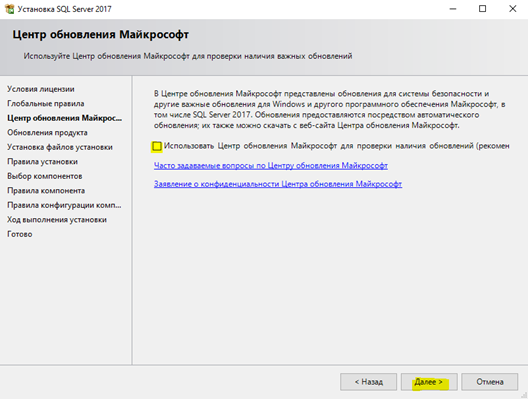Select the Готово step
This screenshot has height=399, width=528.
click(x=20, y=234)
